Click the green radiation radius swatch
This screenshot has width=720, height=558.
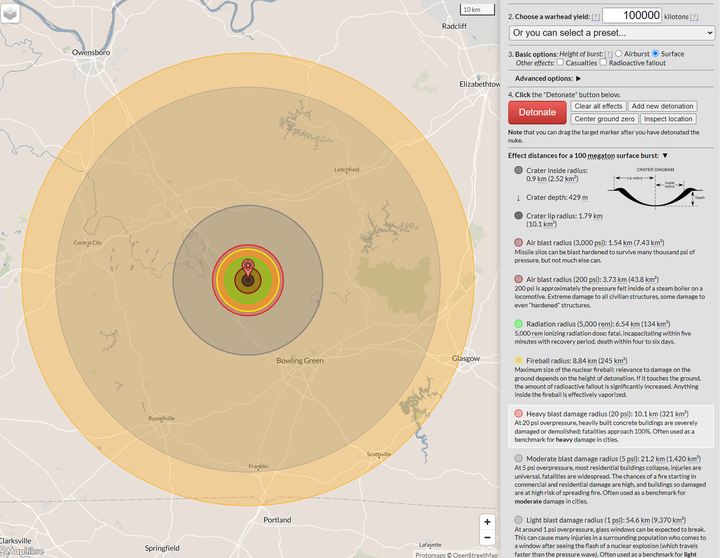518,324
